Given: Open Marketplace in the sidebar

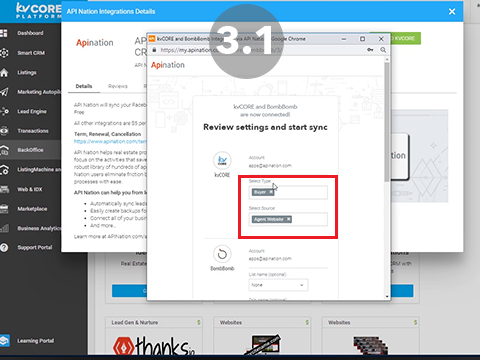Looking at the screenshot, I should [x=32, y=209].
